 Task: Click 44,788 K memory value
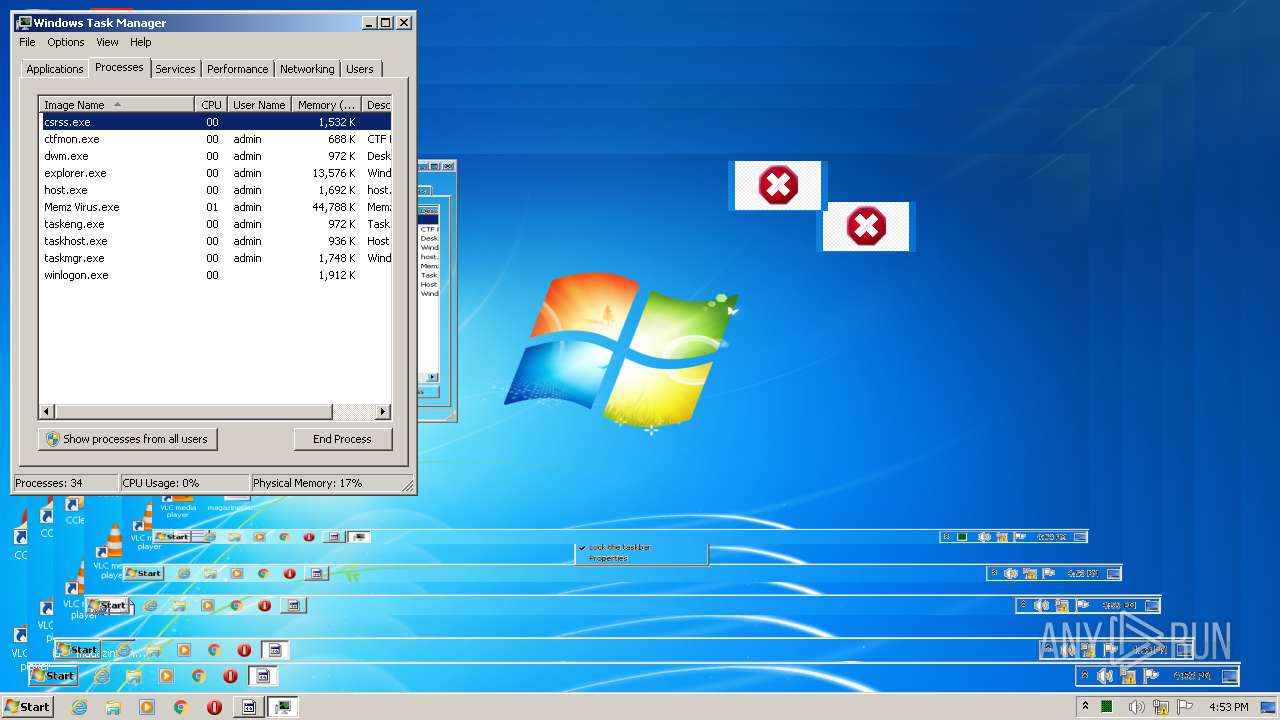(x=334, y=207)
